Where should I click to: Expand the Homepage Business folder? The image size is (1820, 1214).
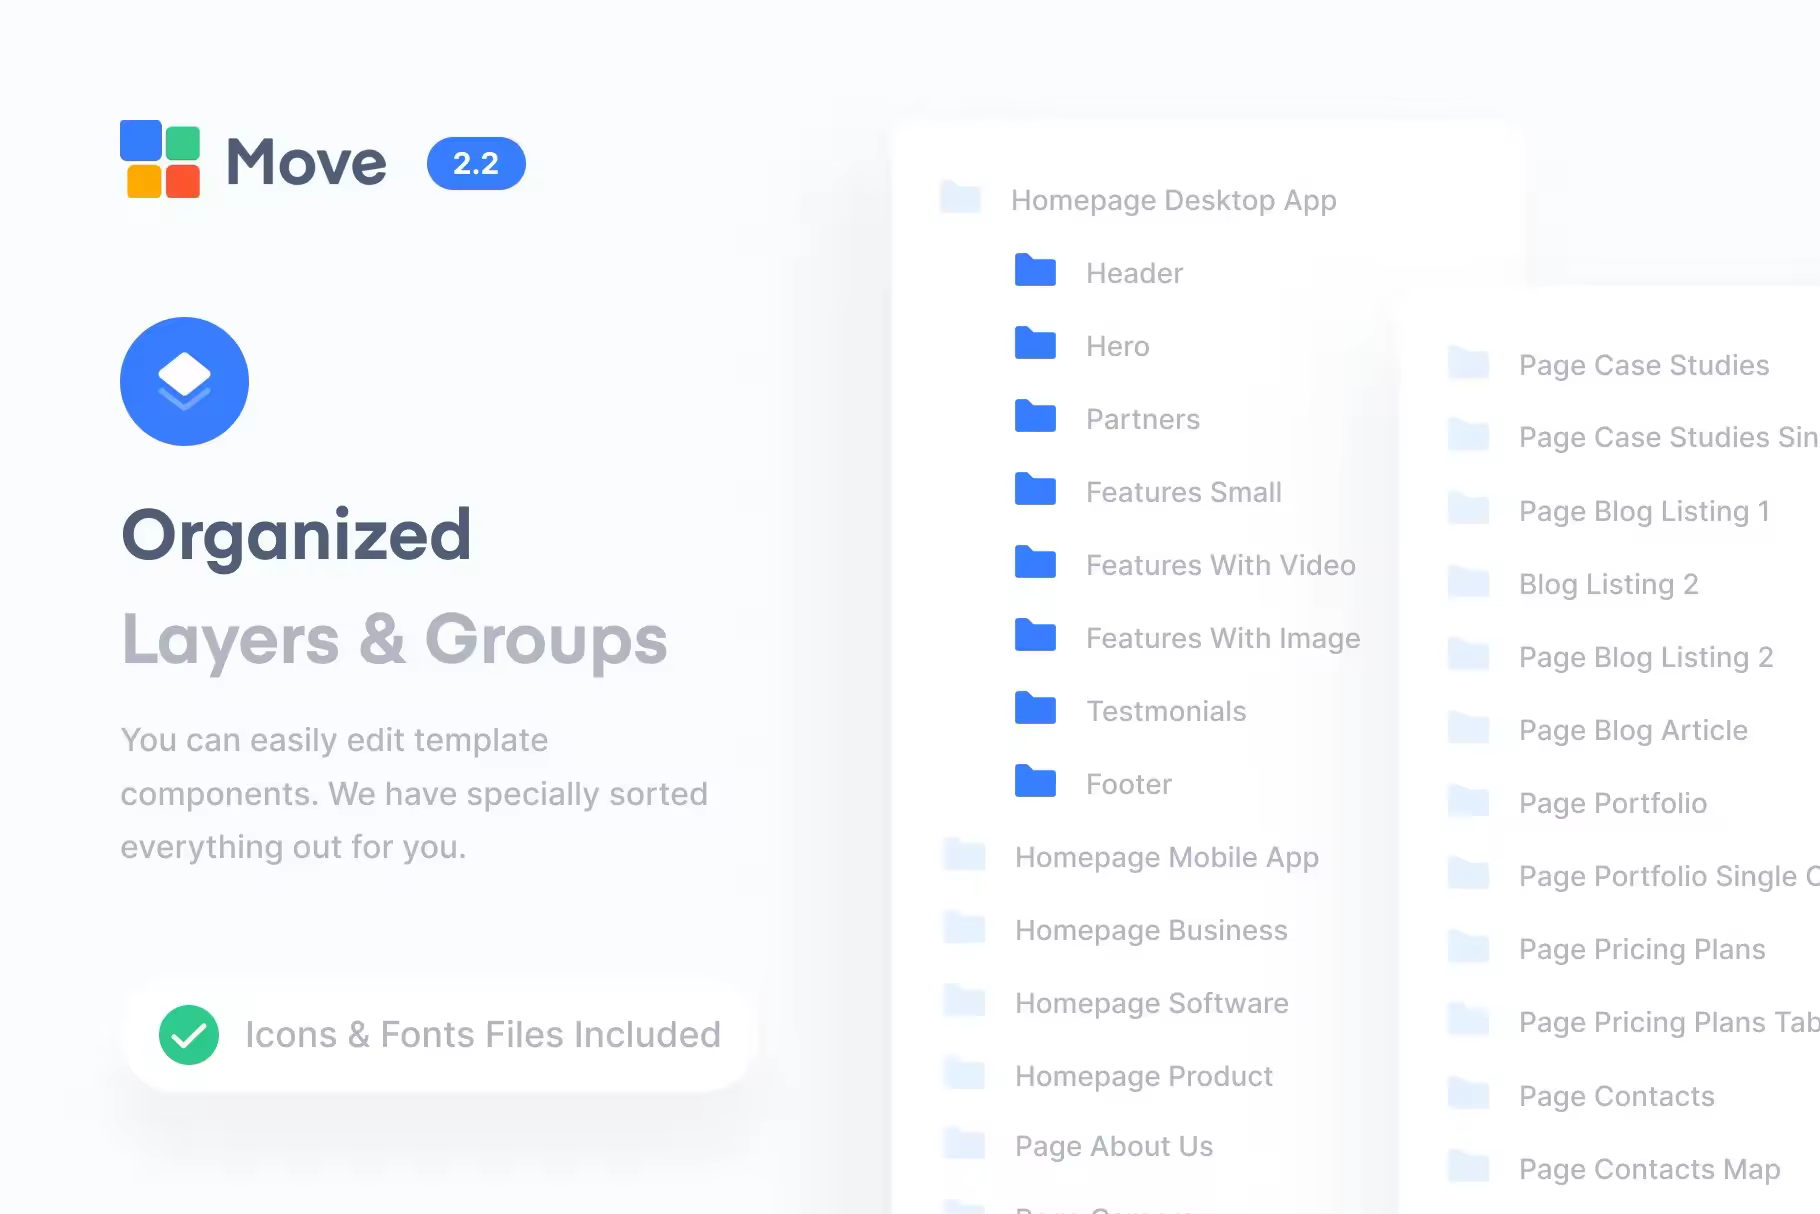click(x=965, y=929)
